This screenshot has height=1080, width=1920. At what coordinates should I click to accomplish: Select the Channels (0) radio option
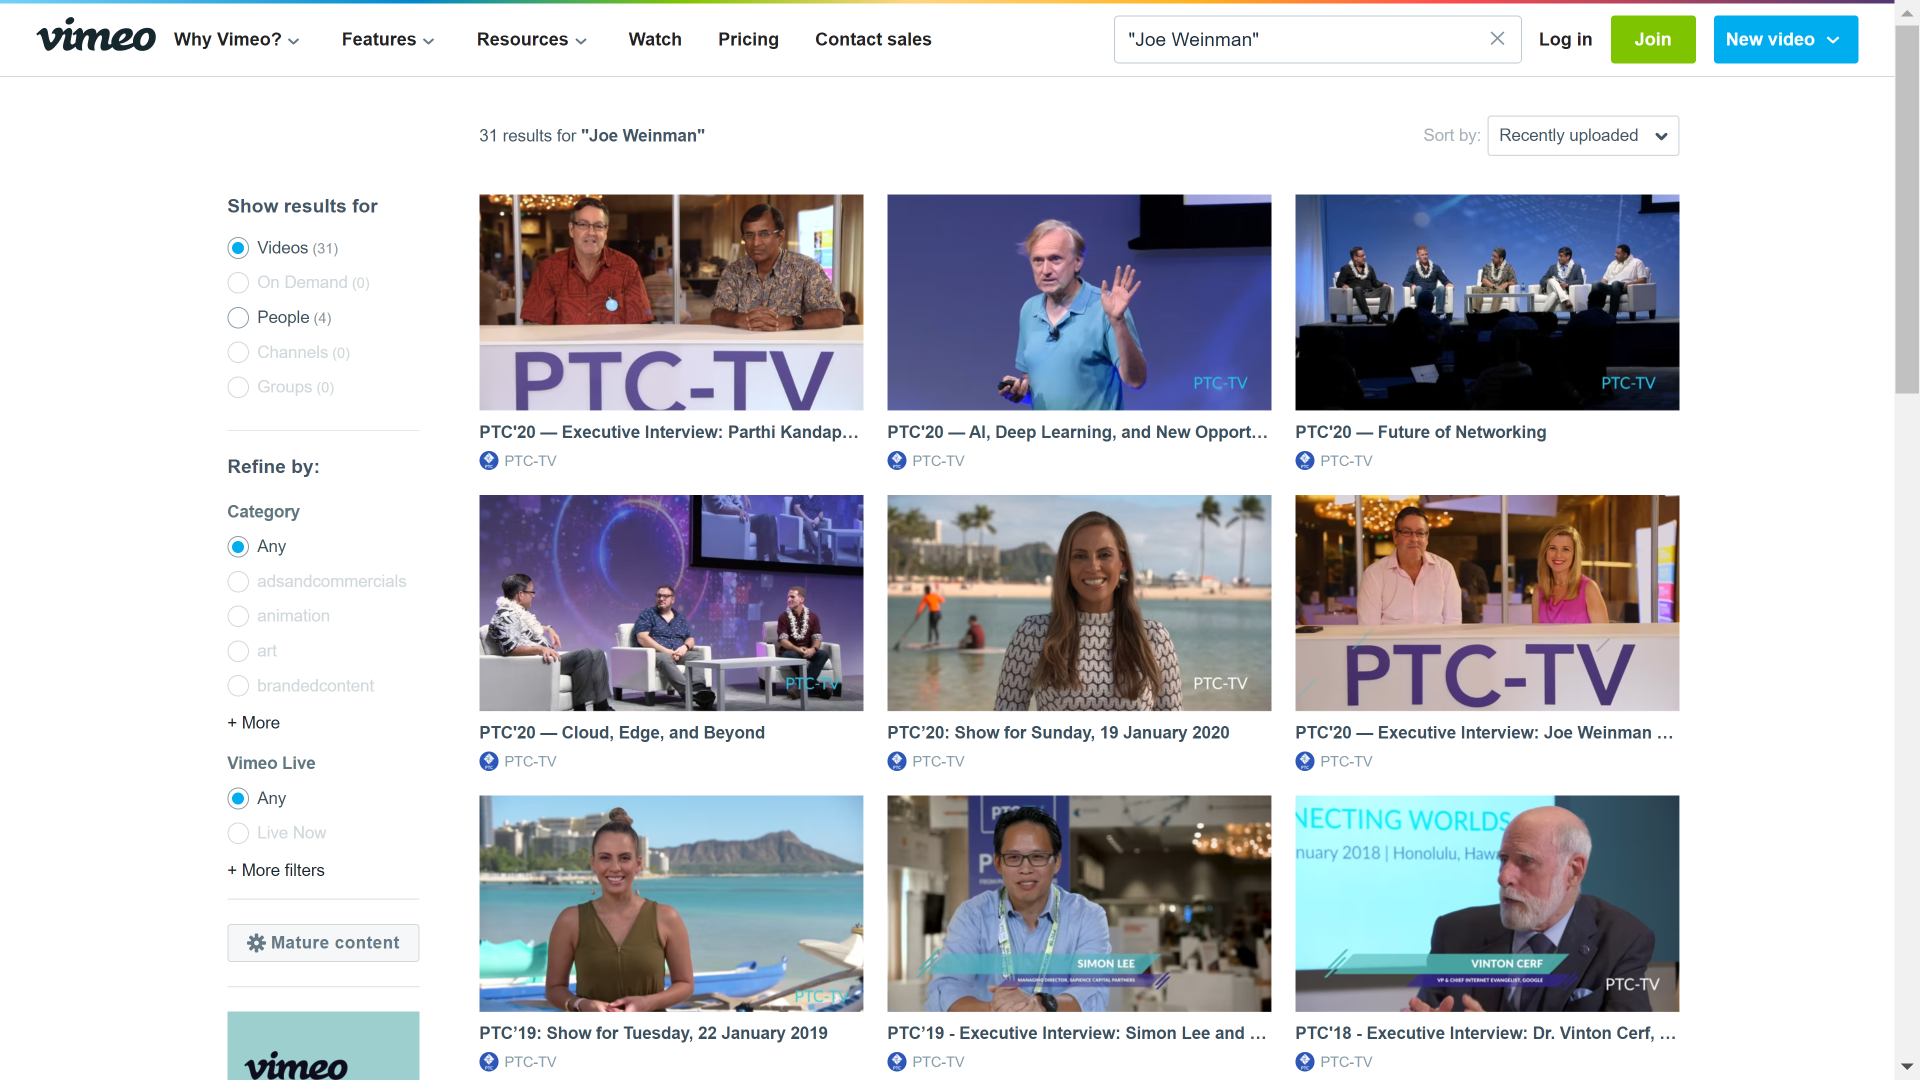tap(238, 353)
